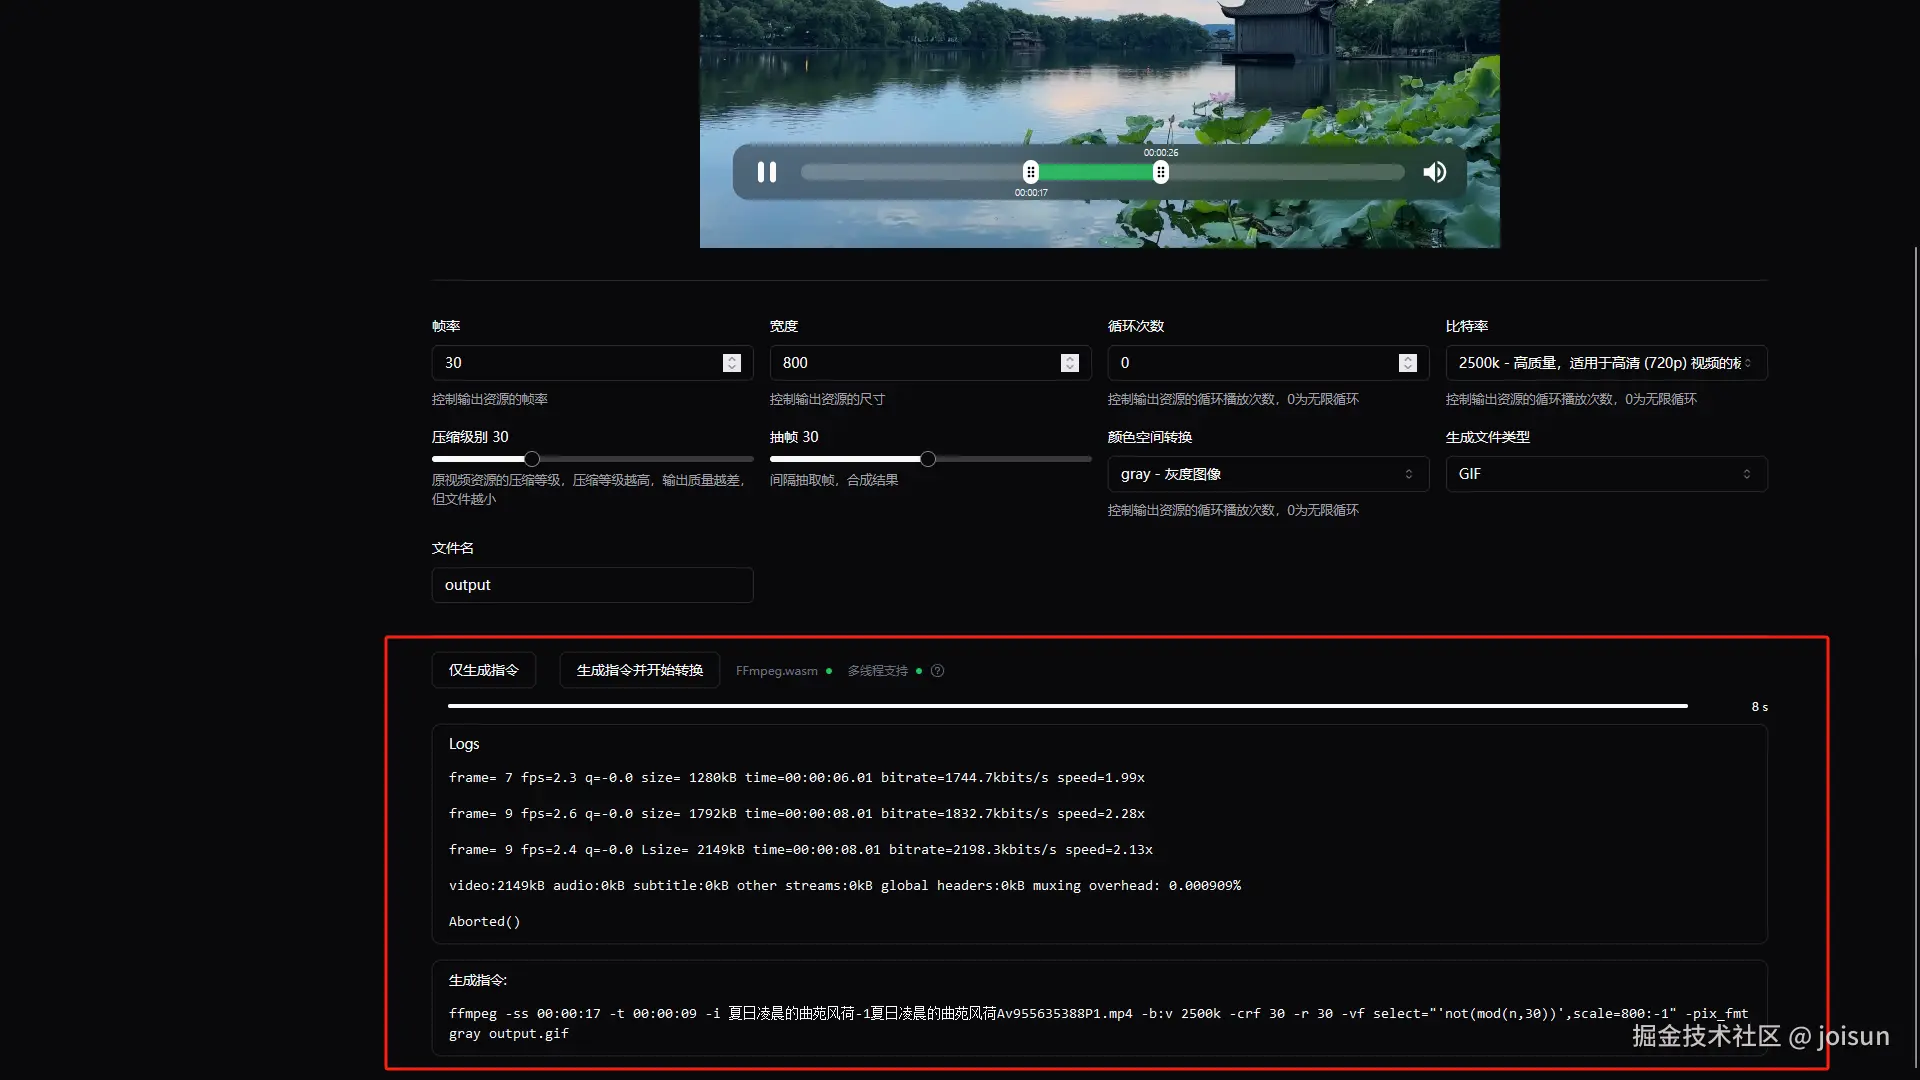Open the gray color space dropdown
Viewport: 1920px width, 1080px height.
tap(1267, 474)
